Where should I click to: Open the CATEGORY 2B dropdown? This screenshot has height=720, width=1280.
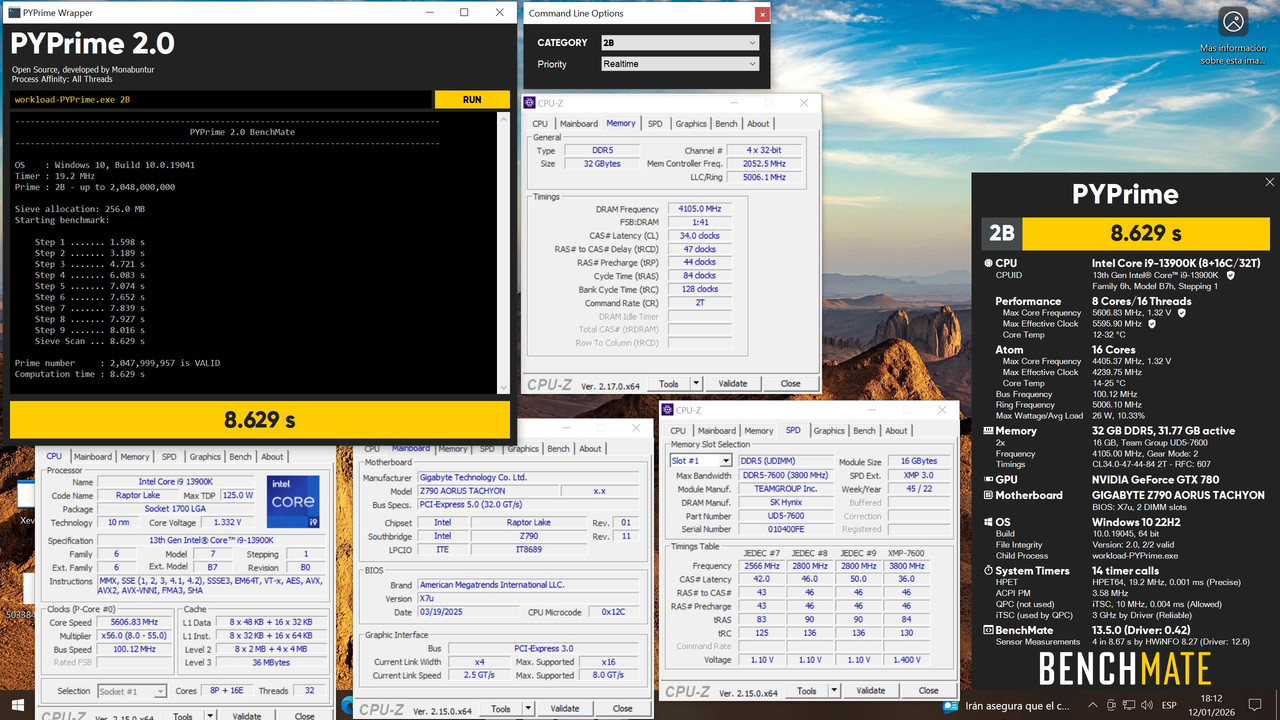point(679,43)
